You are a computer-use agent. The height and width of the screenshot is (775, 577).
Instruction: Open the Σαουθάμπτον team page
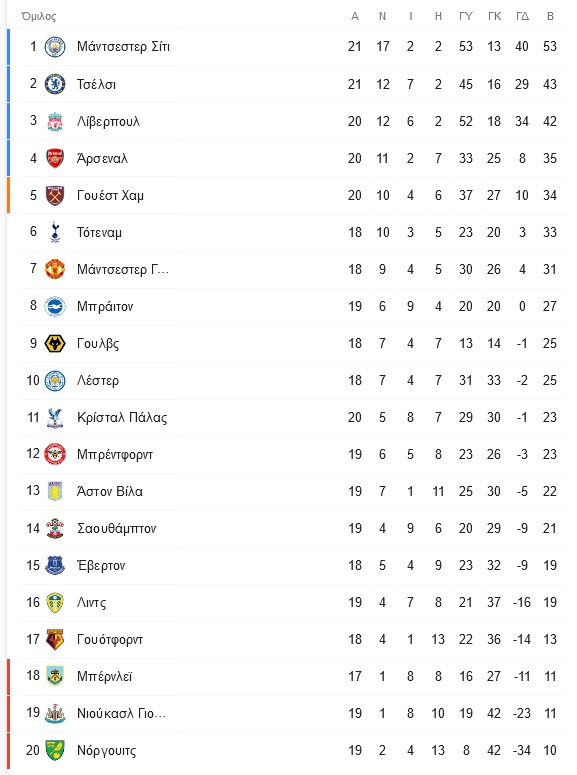click(x=117, y=528)
